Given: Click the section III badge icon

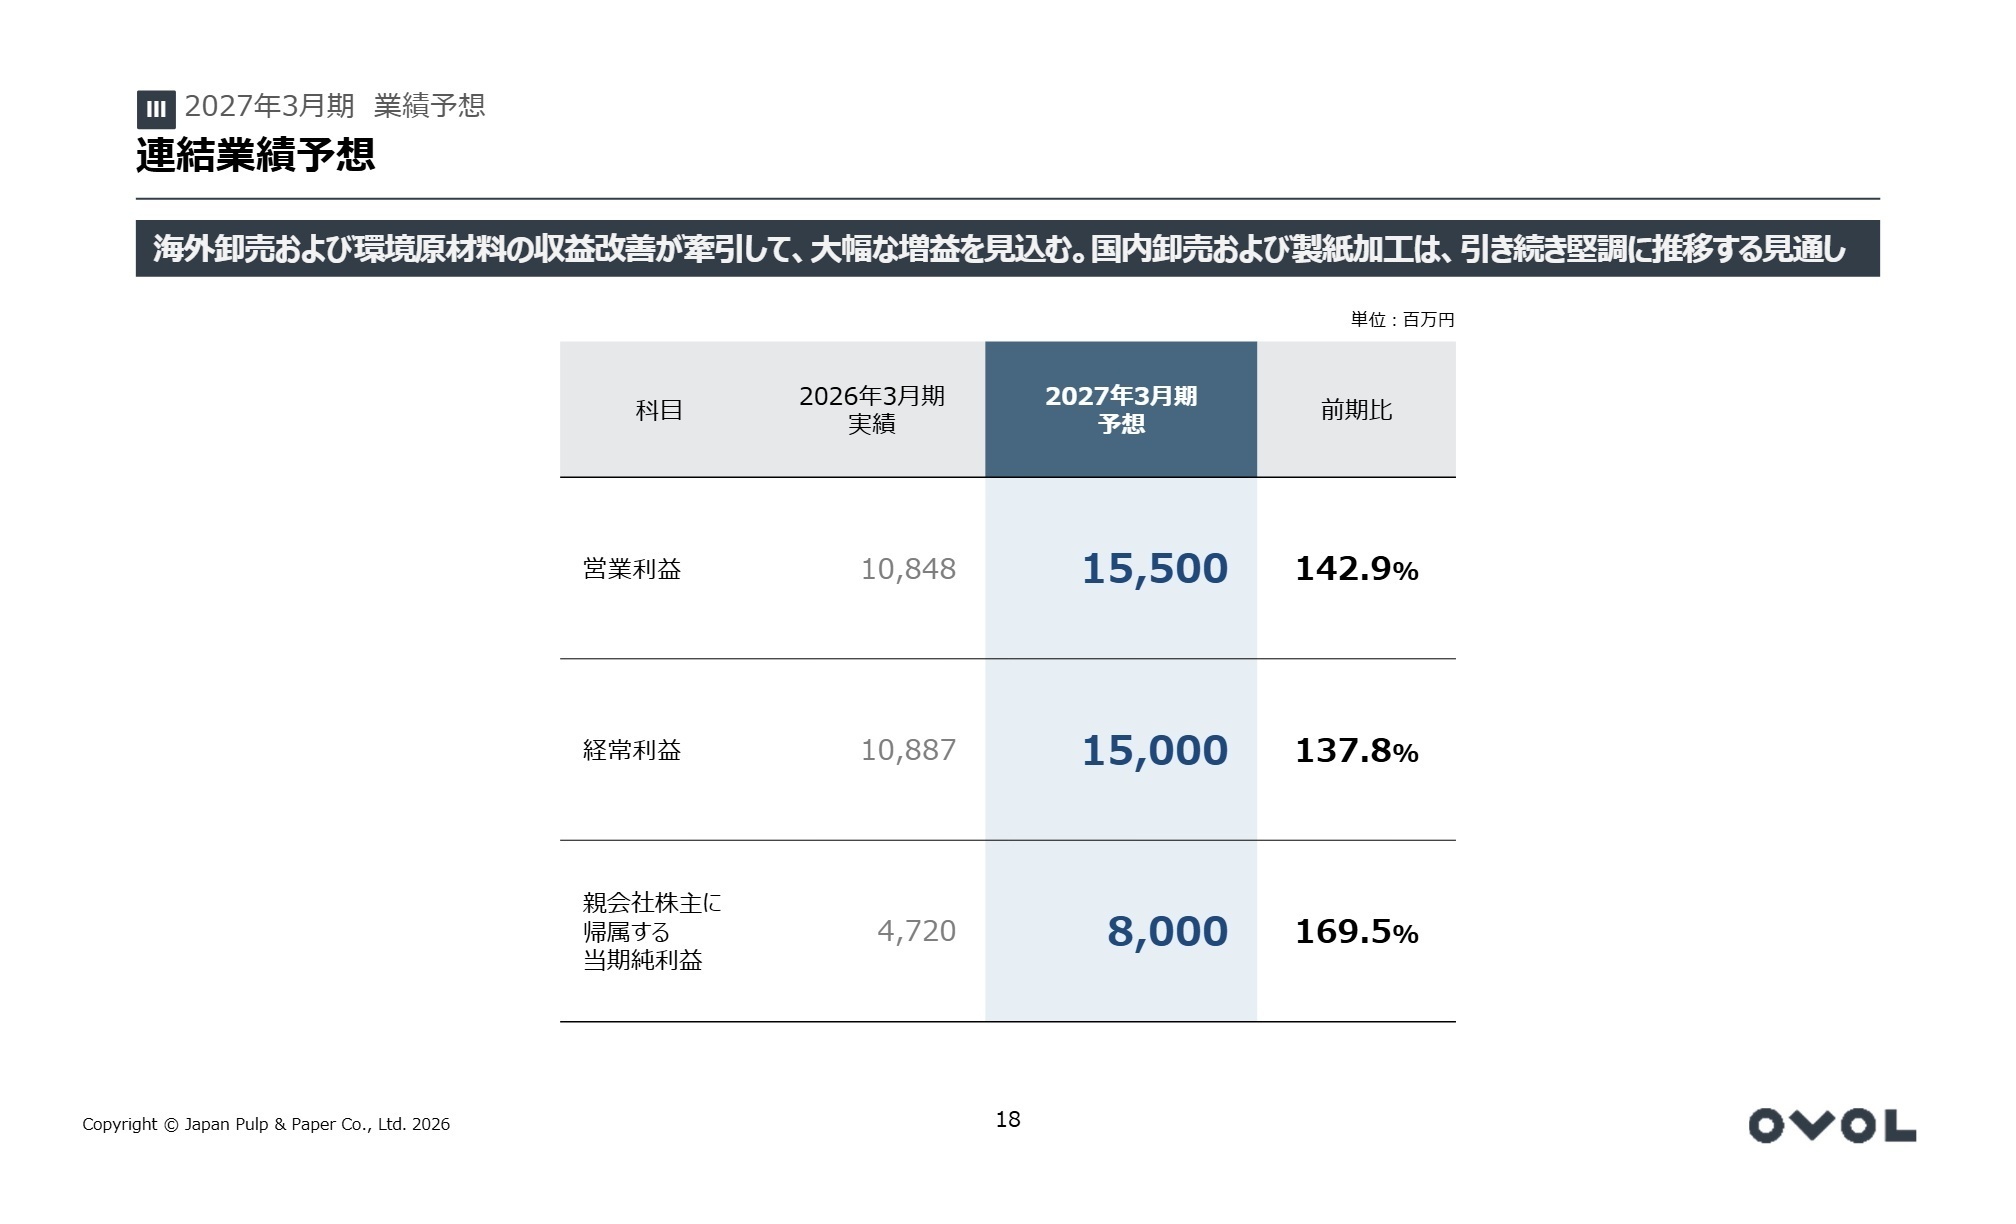Looking at the screenshot, I should pos(156,109).
